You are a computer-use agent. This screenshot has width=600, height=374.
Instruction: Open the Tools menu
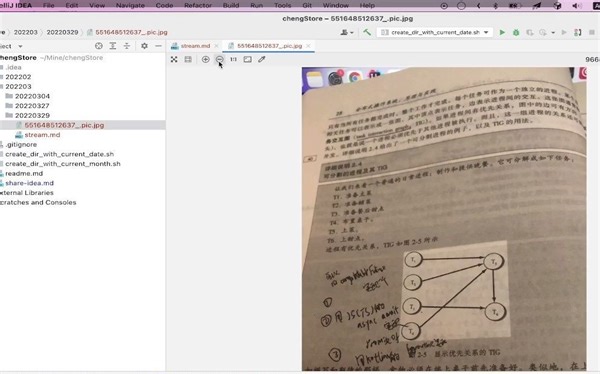coord(282,5)
